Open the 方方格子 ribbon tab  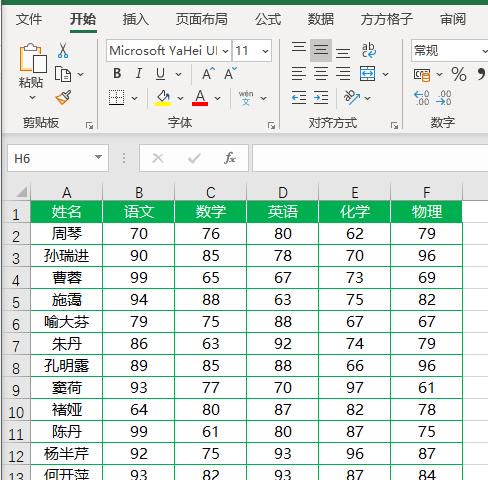(387, 19)
